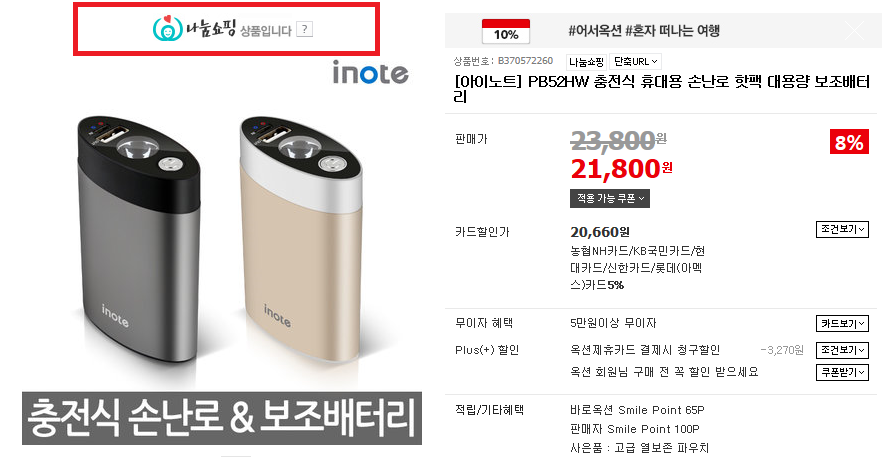Open the 단축URL dropdown

pos(635,61)
